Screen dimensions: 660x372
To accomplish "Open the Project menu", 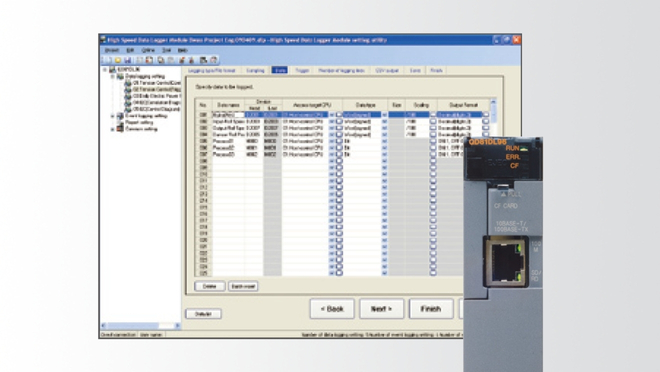I will 112,50.
